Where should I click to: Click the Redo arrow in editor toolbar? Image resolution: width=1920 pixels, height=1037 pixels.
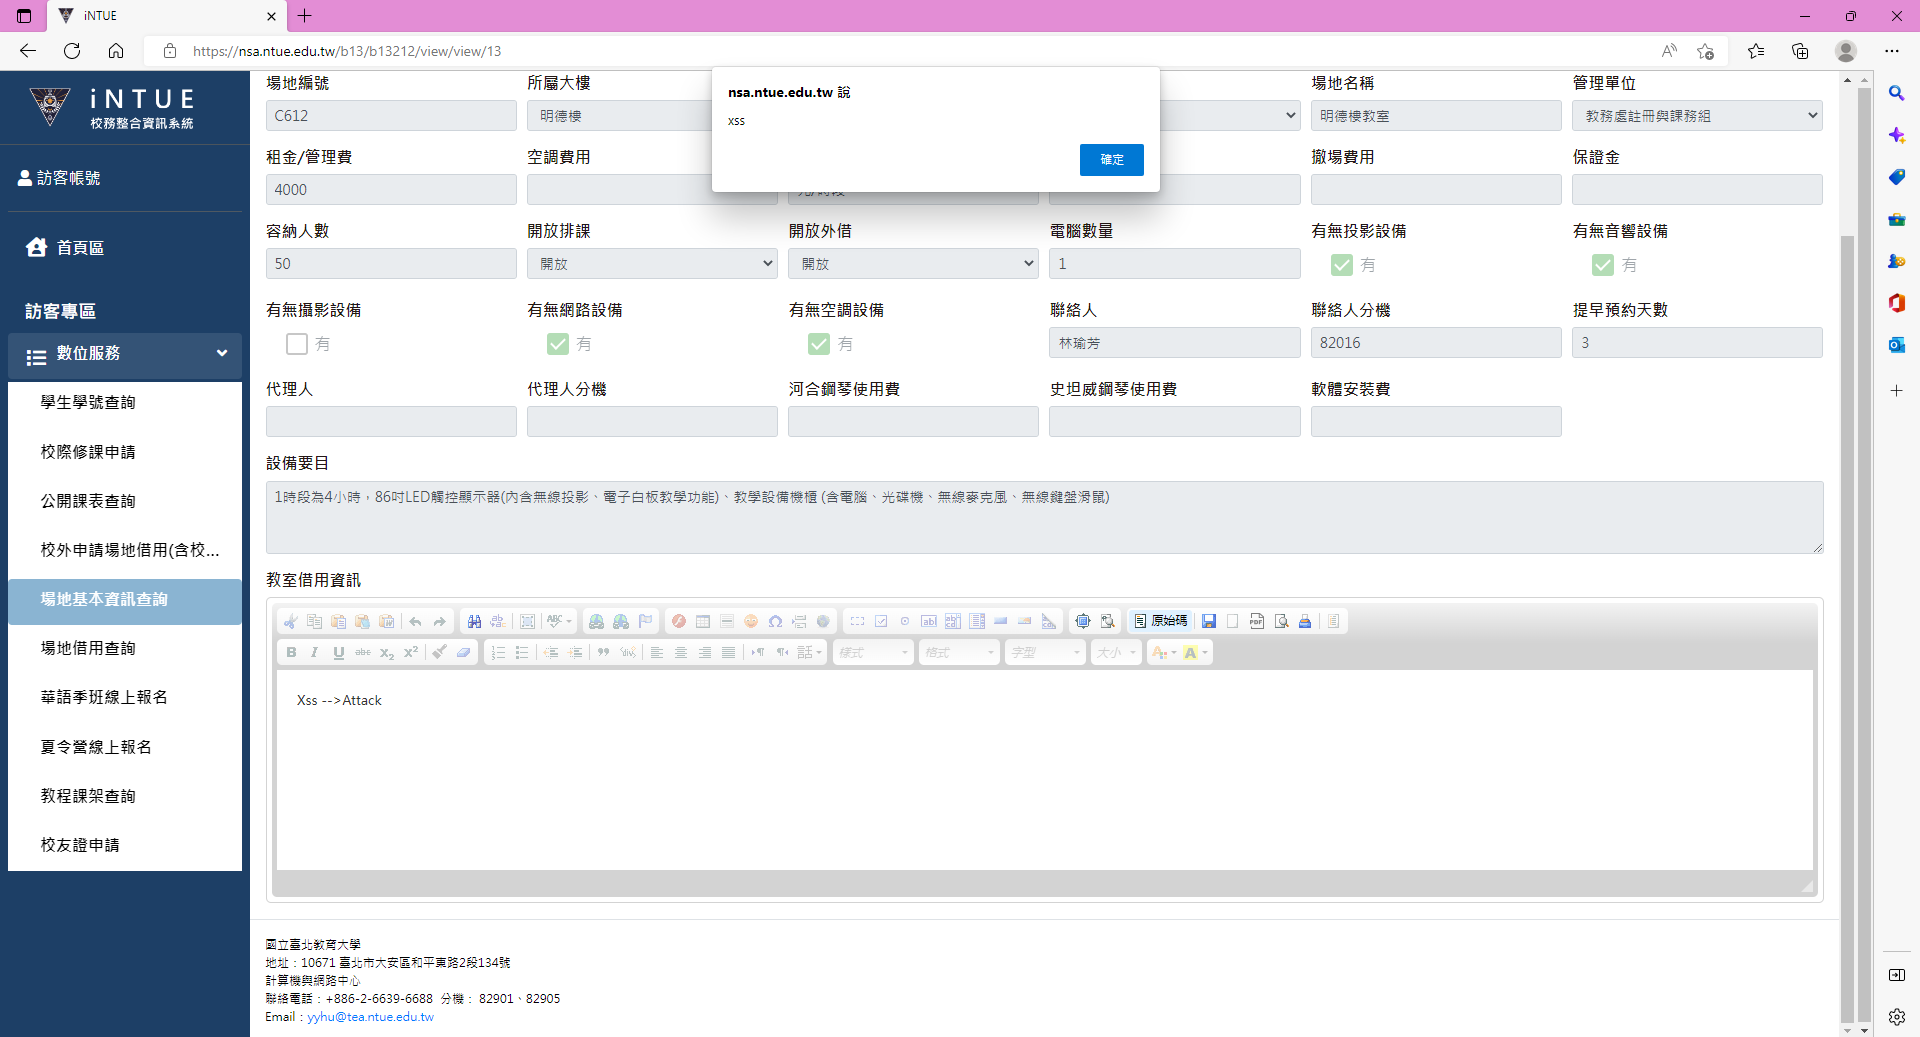439,621
